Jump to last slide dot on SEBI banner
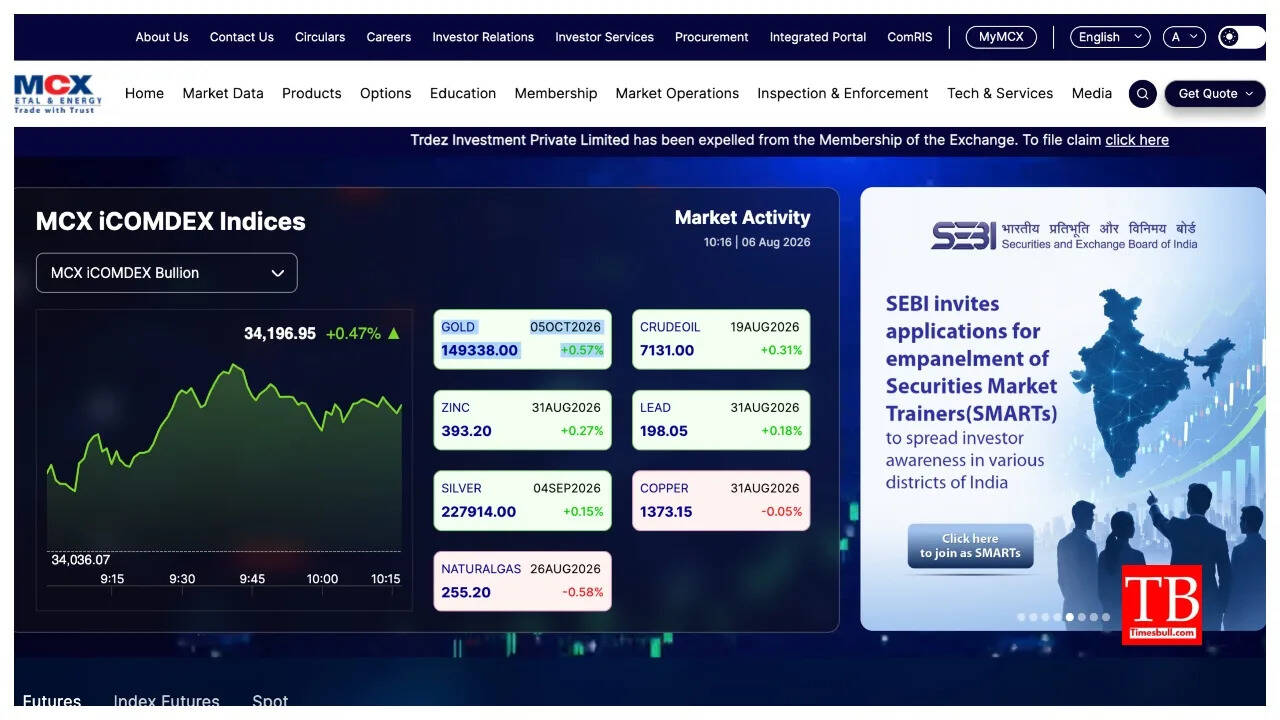Viewport: 1280px width, 720px height. (1106, 617)
